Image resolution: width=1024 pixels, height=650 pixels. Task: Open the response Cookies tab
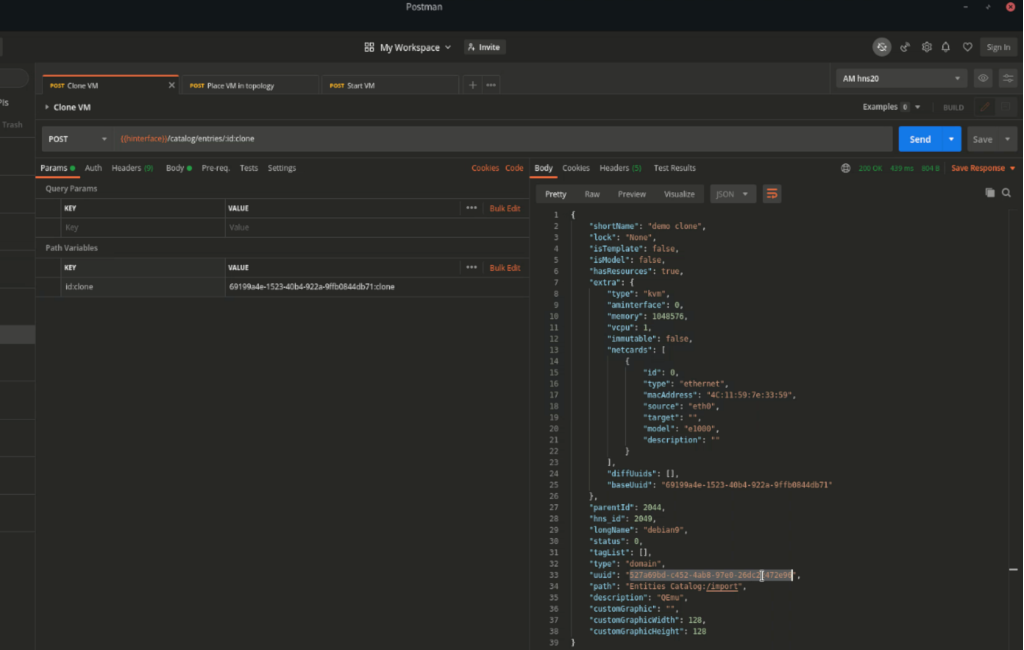(x=576, y=168)
